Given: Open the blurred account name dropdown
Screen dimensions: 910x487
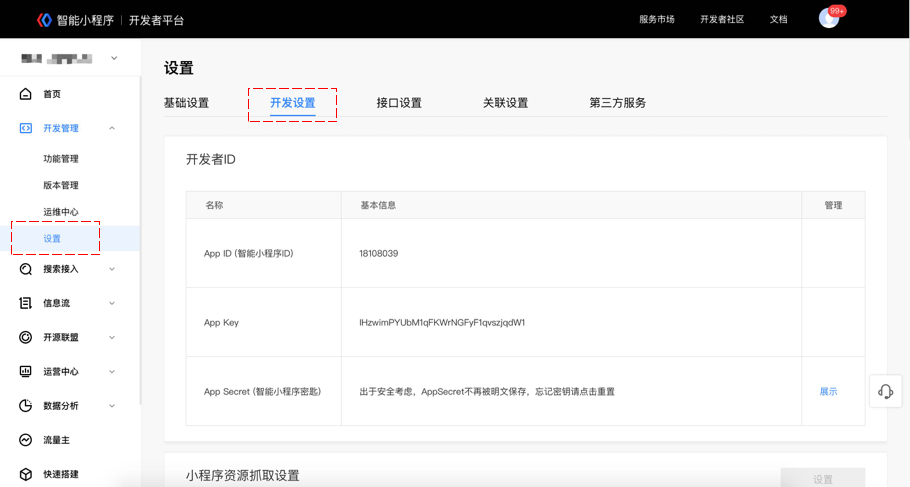Looking at the screenshot, I should coord(70,58).
